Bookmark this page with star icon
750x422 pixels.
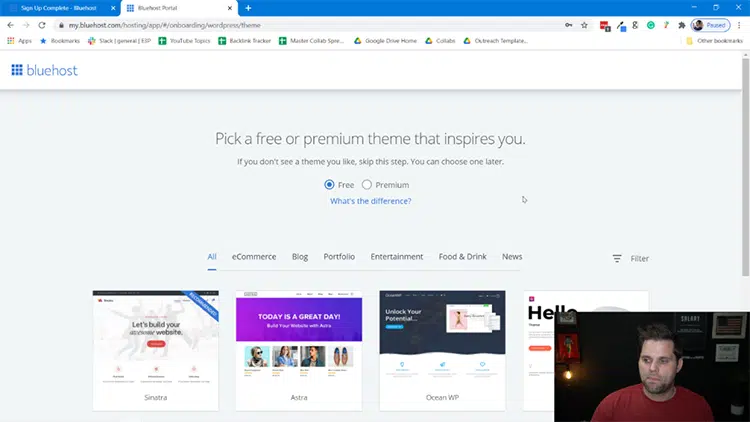(x=584, y=25)
